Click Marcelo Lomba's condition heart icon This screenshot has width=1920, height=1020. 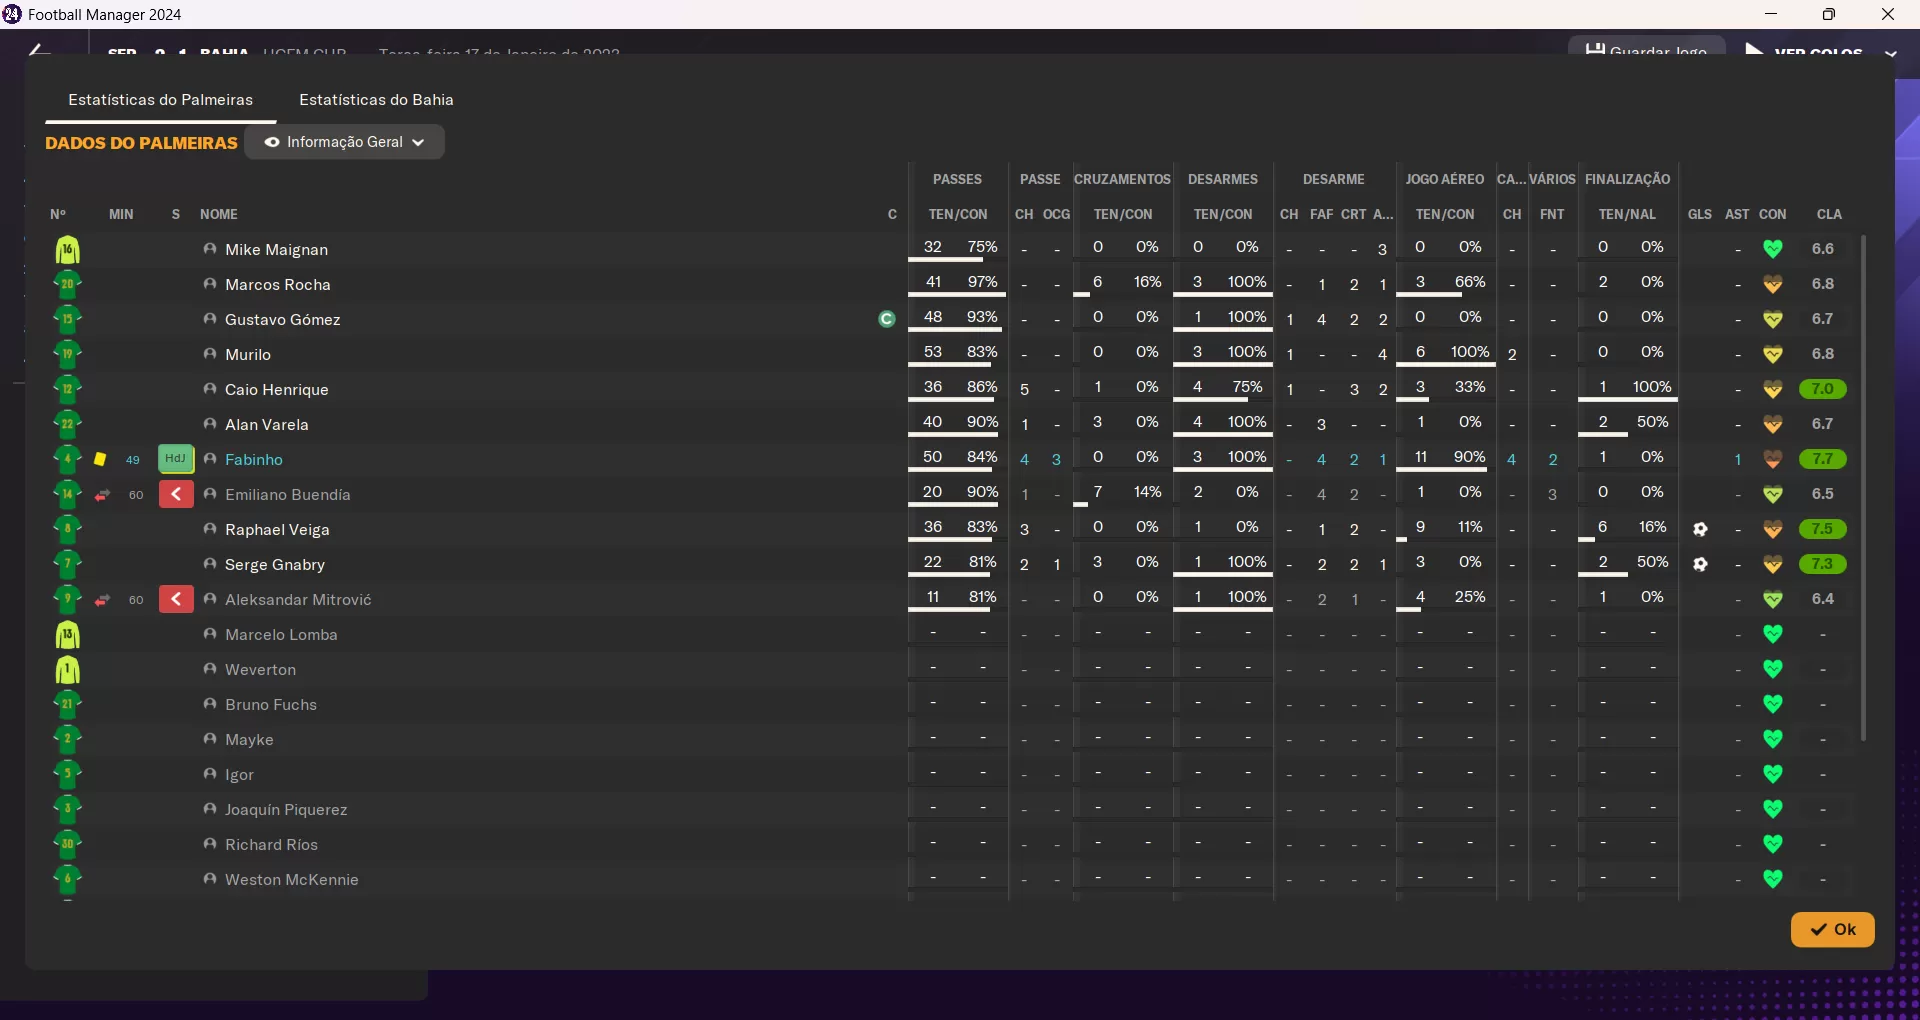click(x=1773, y=634)
